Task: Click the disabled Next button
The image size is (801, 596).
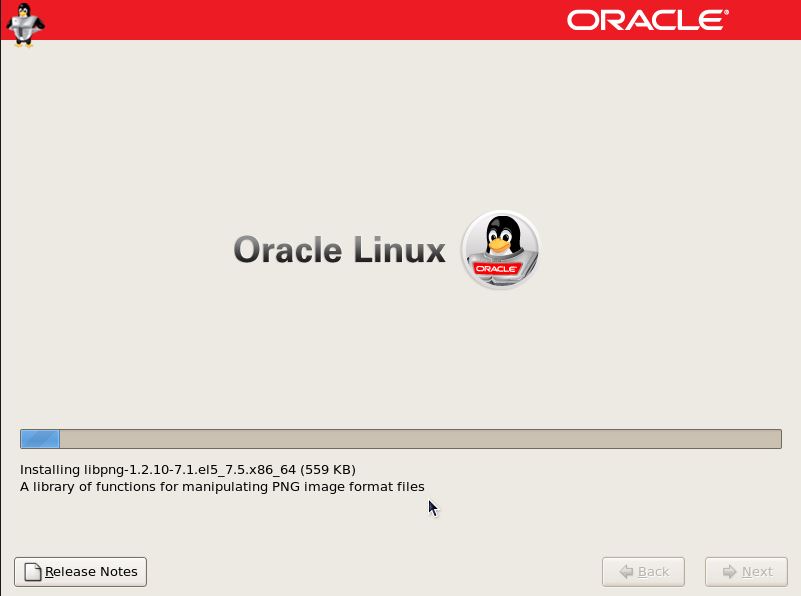Action: [746, 571]
